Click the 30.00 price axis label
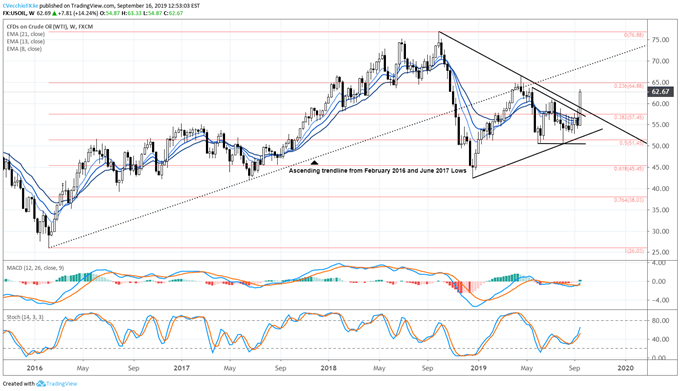The height and width of the screenshot is (391, 680). coord(660,231)
